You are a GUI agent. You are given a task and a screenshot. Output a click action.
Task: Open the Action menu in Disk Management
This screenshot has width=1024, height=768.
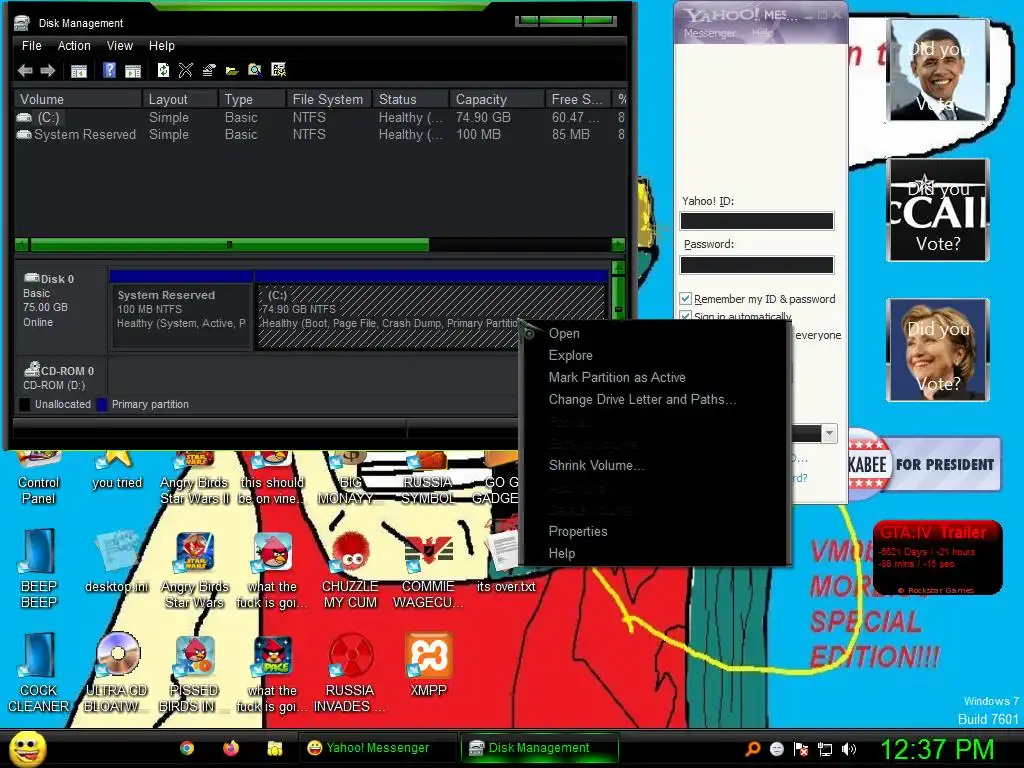pyautogui.click(x=74, y=46)
